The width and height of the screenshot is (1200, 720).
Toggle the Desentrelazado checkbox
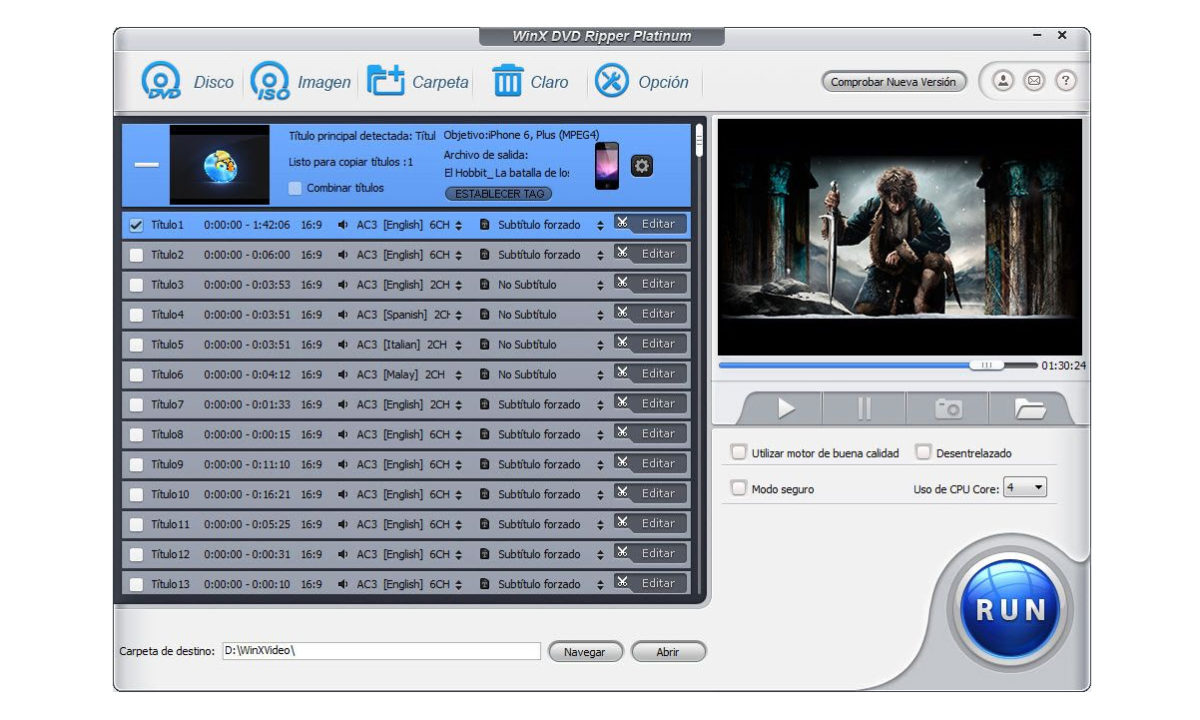[924, 453]
